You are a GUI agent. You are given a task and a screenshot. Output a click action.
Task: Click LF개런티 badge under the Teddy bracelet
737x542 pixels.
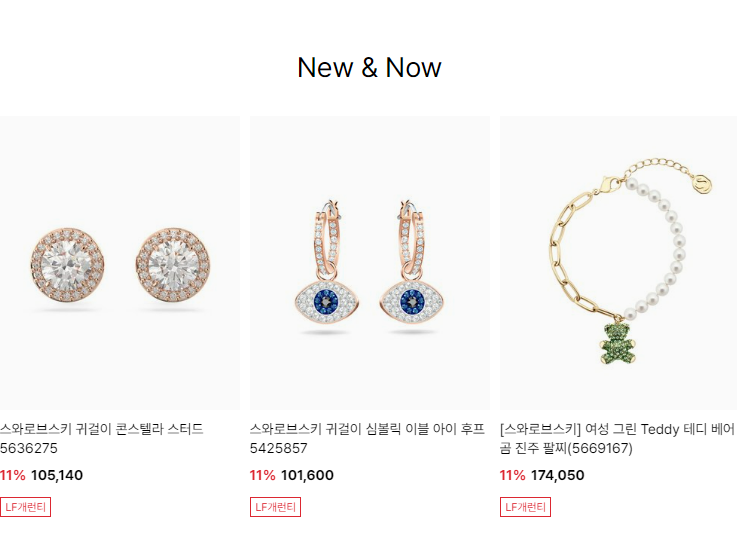pos(525,507)
